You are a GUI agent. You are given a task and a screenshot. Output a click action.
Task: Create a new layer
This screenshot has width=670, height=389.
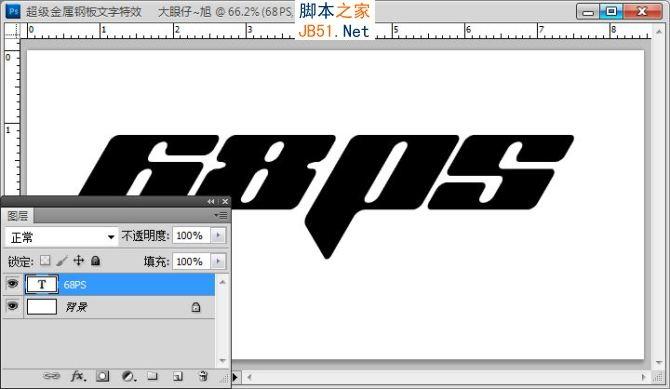tap(178, 376)
